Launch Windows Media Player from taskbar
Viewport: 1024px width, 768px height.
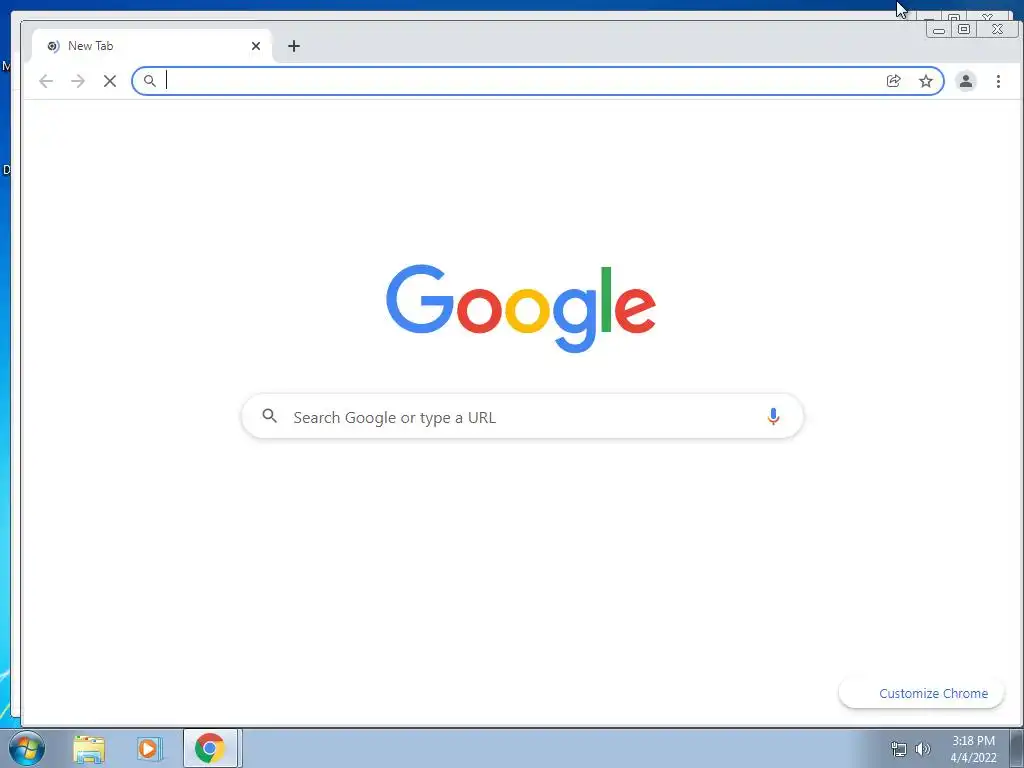tap(149, 748)
